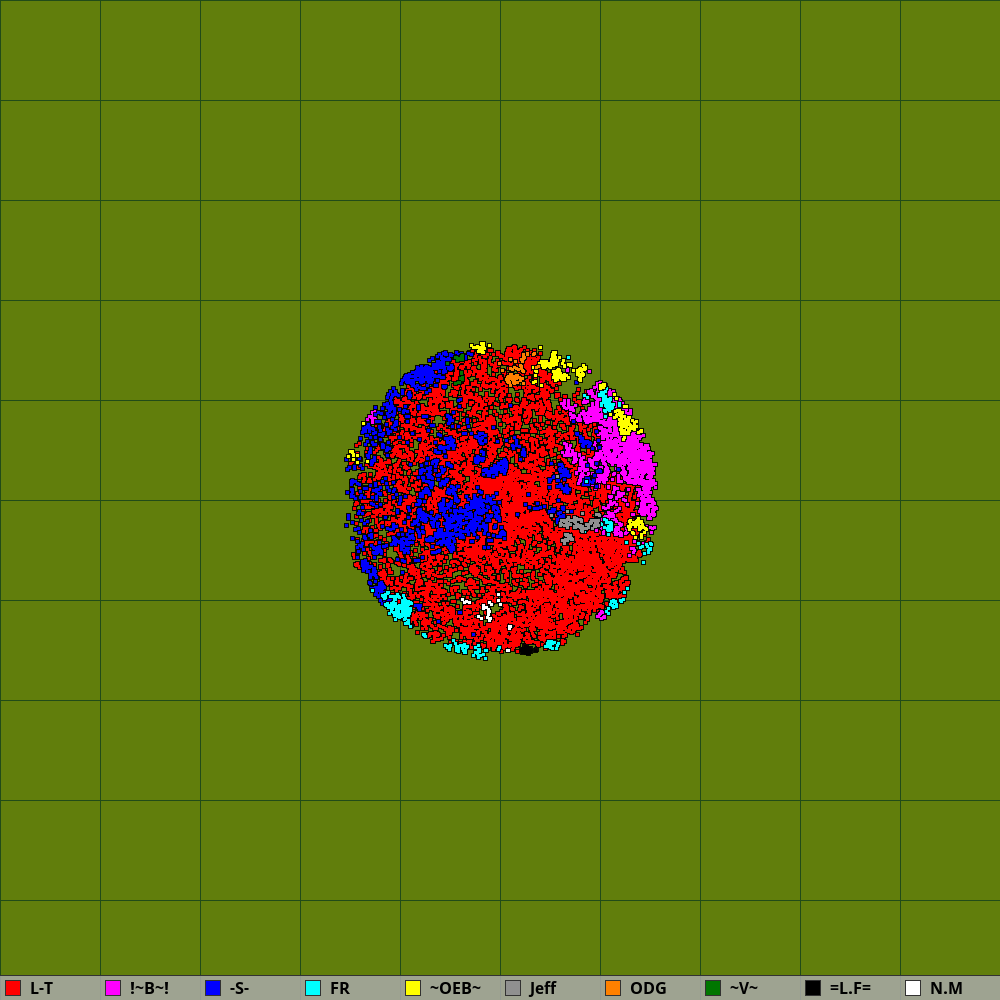The height and width of the screenshot is (1000, 1000).
Task: Click the gray Jeff legend swatch
Action: (x=513, y=988)
